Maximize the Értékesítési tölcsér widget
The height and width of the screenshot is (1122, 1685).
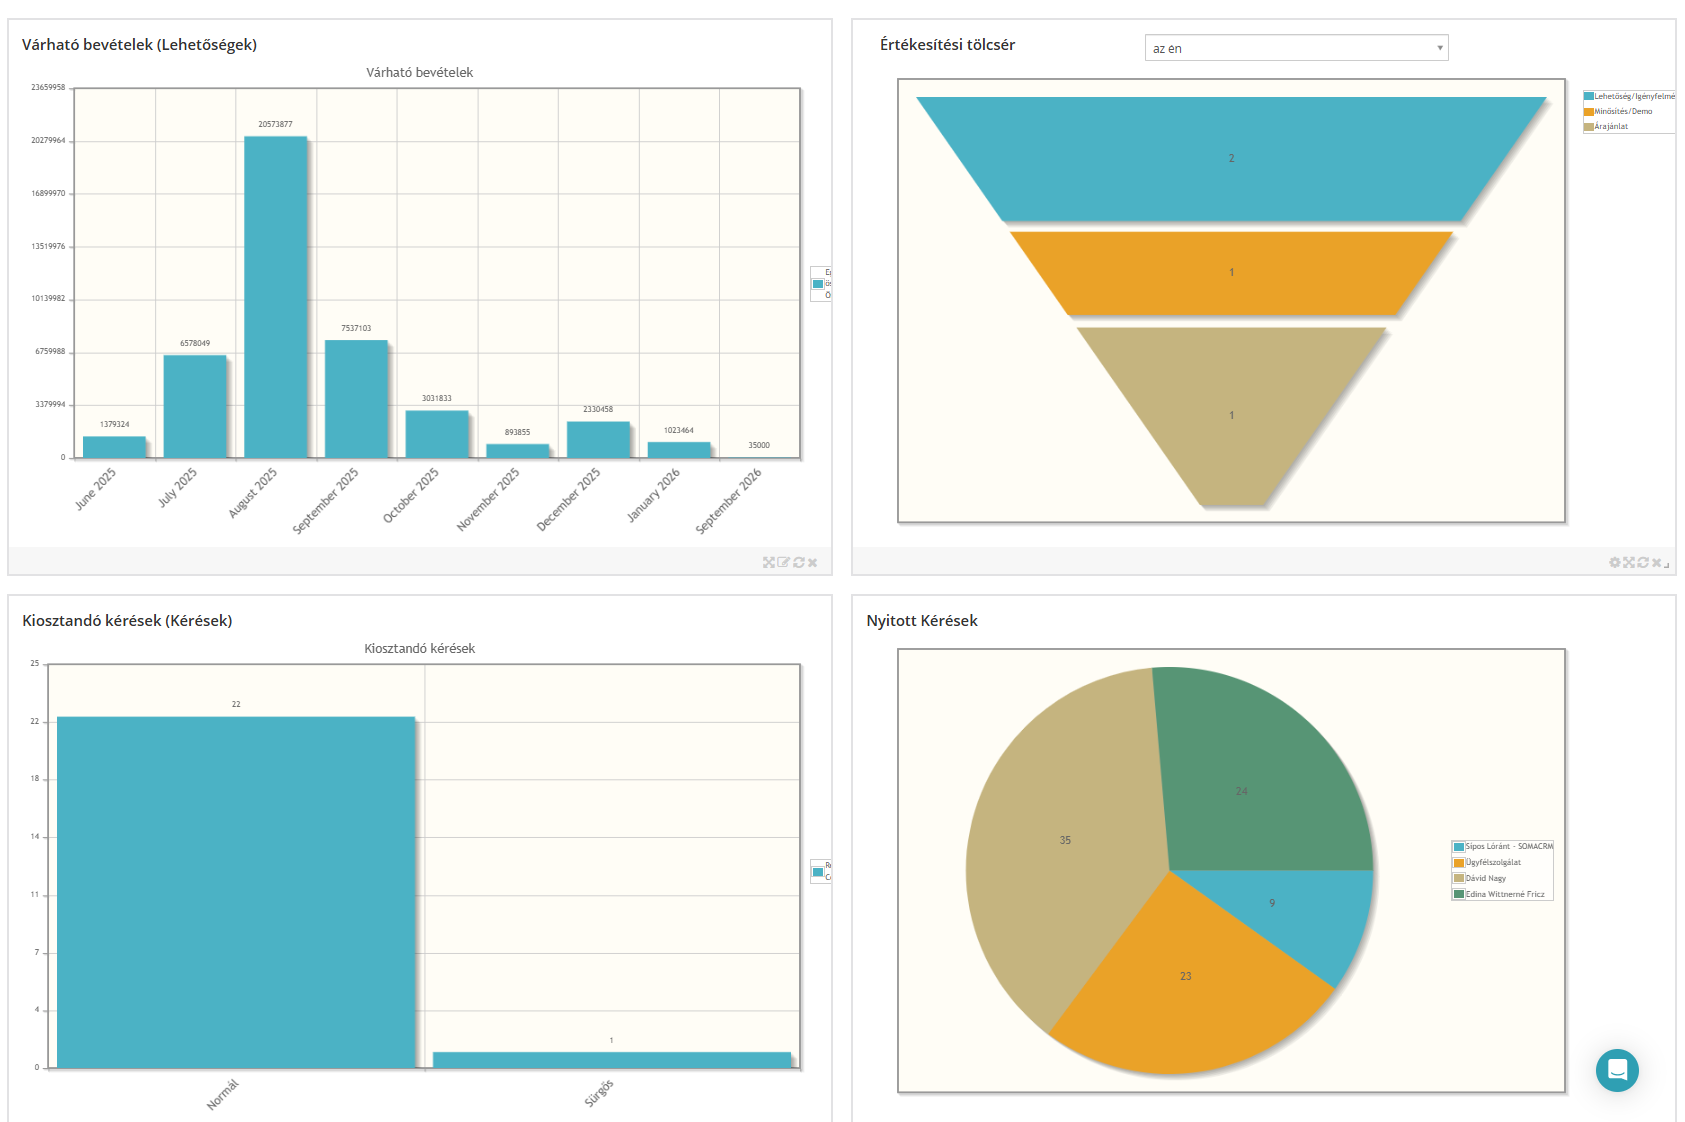point(1628,563)
